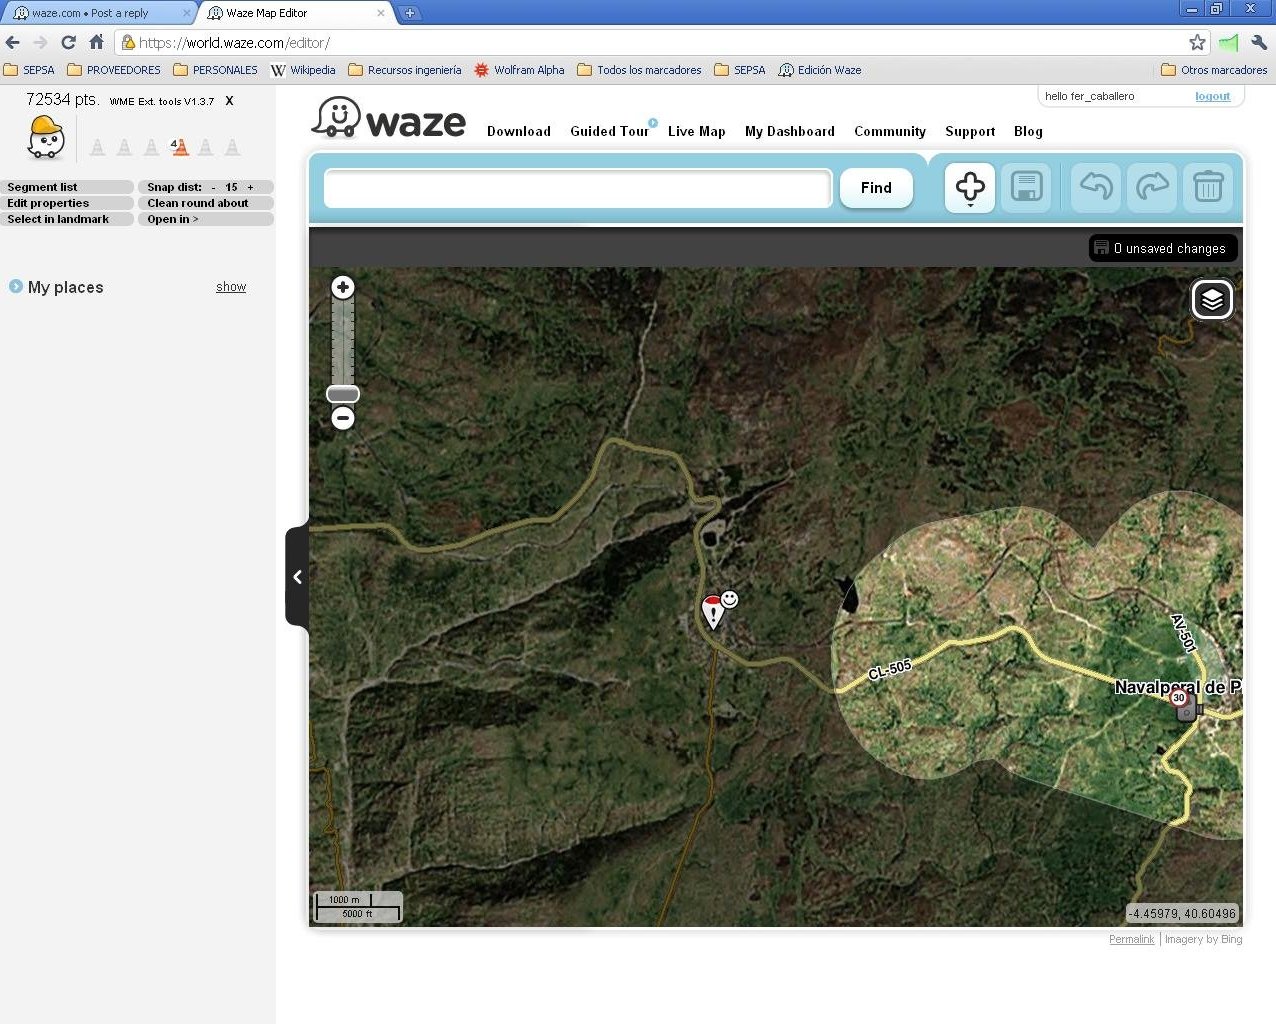The image size is (1276, 1024).
Task: Click the zoom out minus button on map
Action: [343, 418]
